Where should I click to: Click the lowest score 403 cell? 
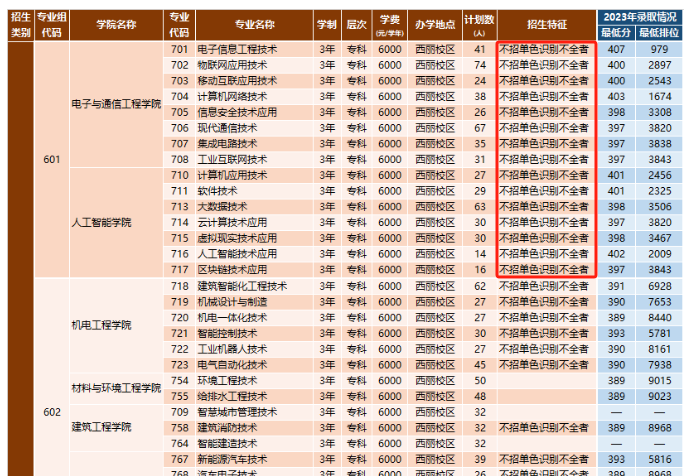point(616,97)
